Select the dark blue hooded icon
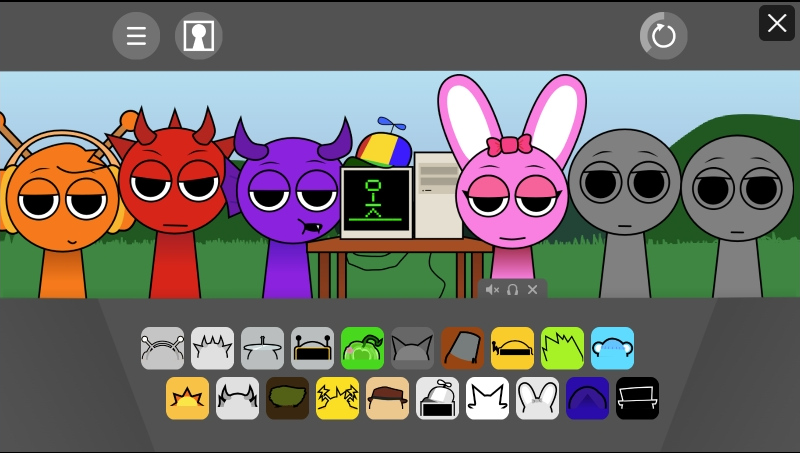800x453 pixels. (x=587, y=398)
